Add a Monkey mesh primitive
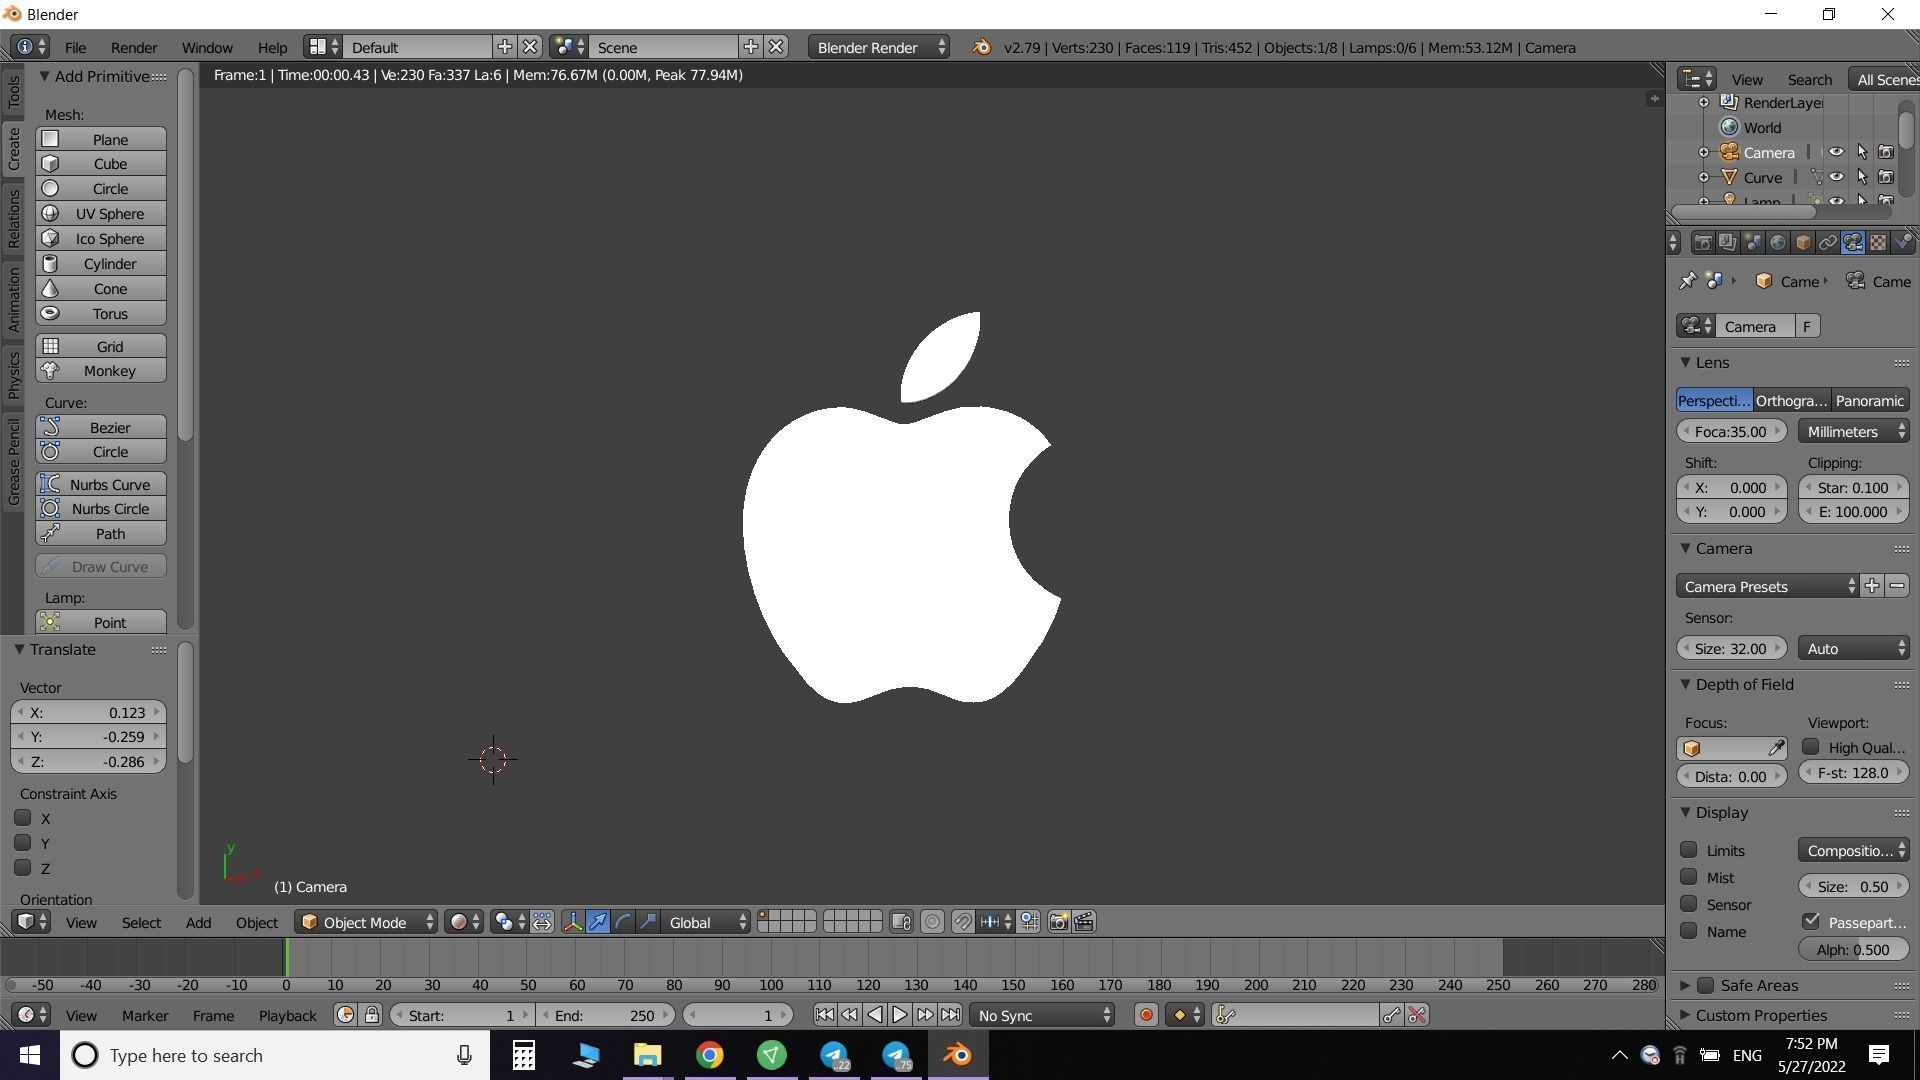 coord(101,370)
